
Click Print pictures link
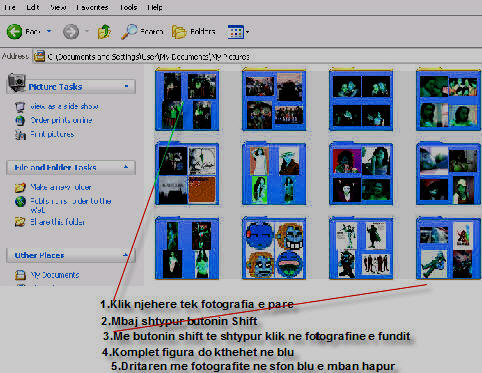(52, 134)
